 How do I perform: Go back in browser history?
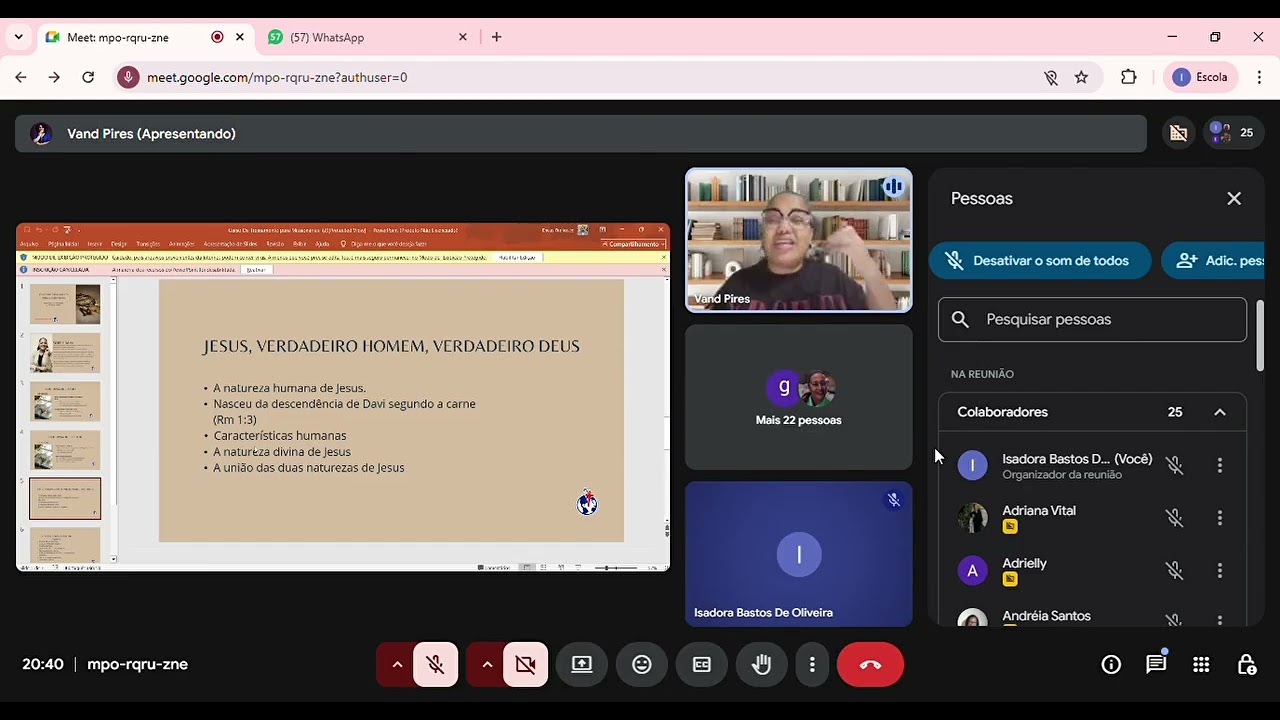coord(21,77)
